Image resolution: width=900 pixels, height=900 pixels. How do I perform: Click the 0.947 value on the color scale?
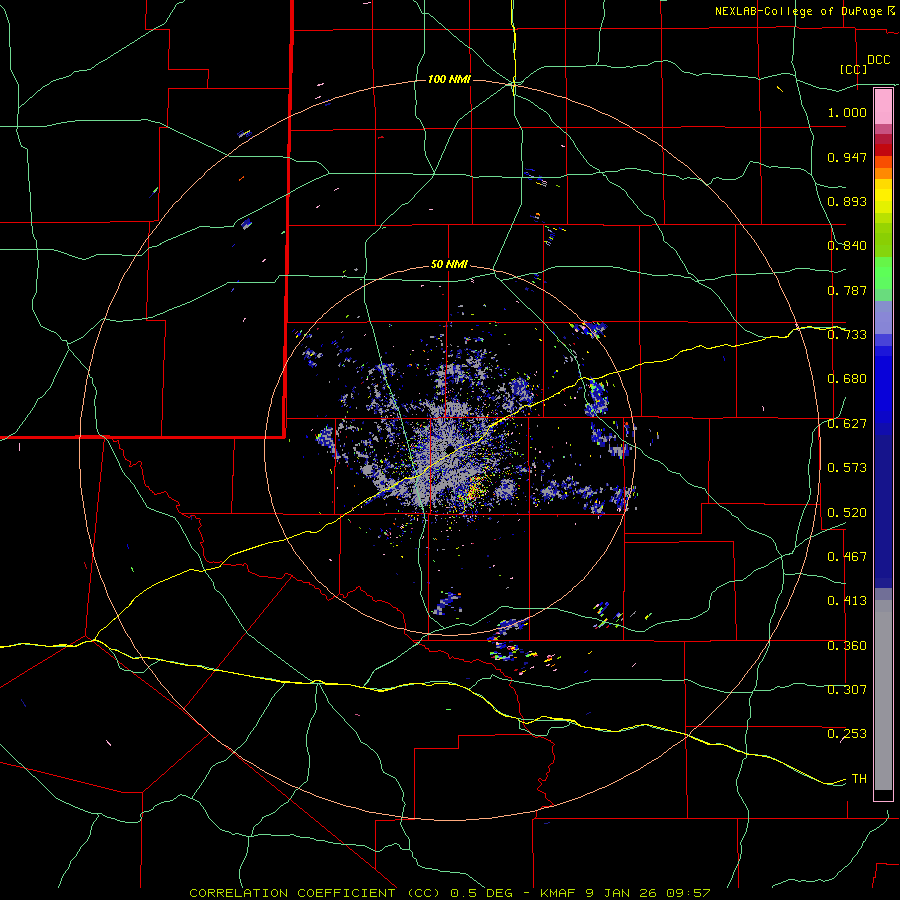pos(847,157)
